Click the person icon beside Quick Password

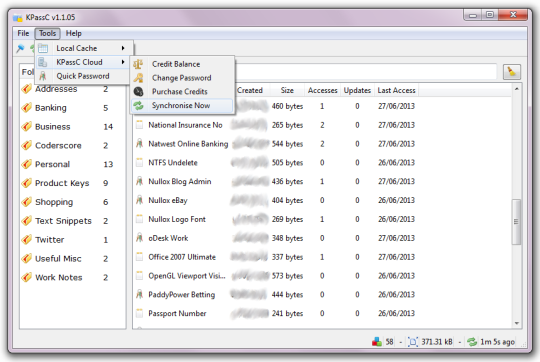pos(43,76)
